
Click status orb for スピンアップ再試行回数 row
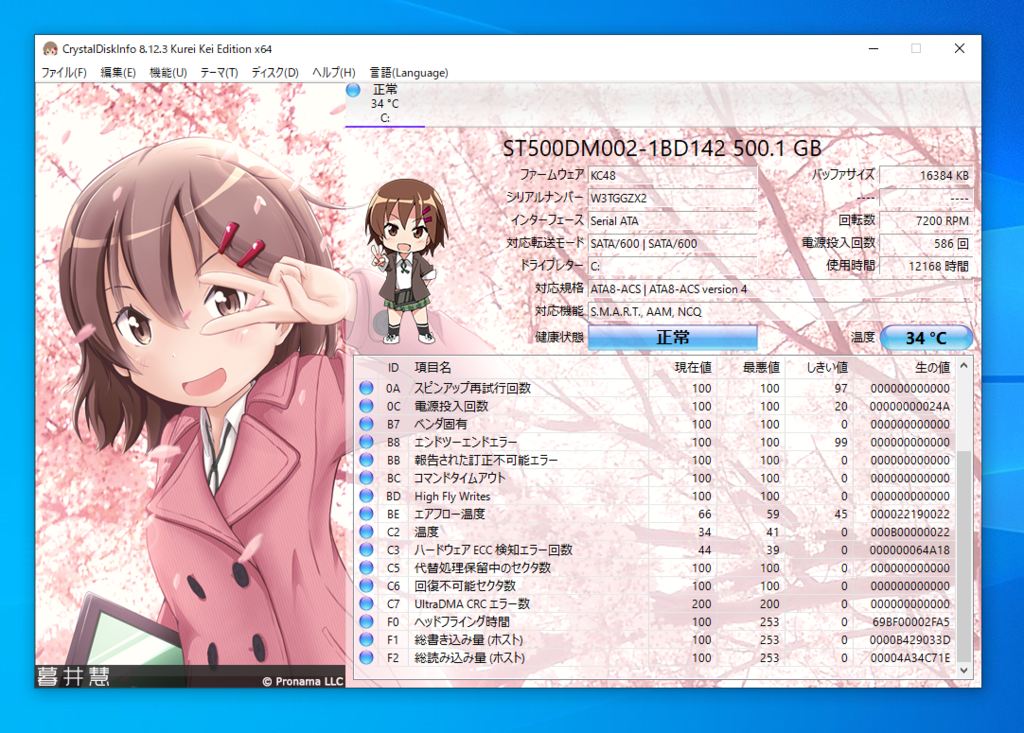[366, 388]
